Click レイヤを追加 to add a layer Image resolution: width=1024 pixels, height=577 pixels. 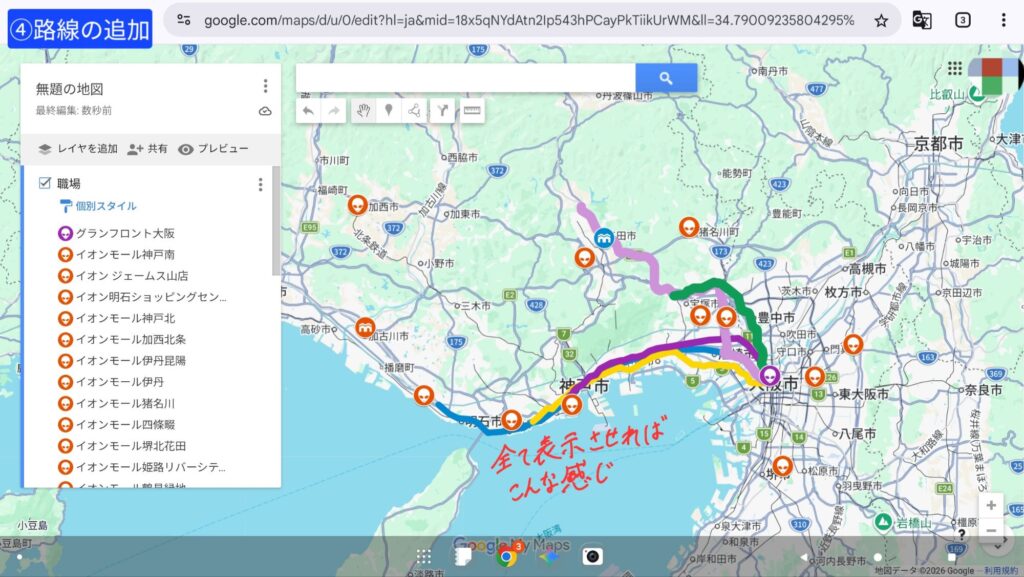pos(78,149)
